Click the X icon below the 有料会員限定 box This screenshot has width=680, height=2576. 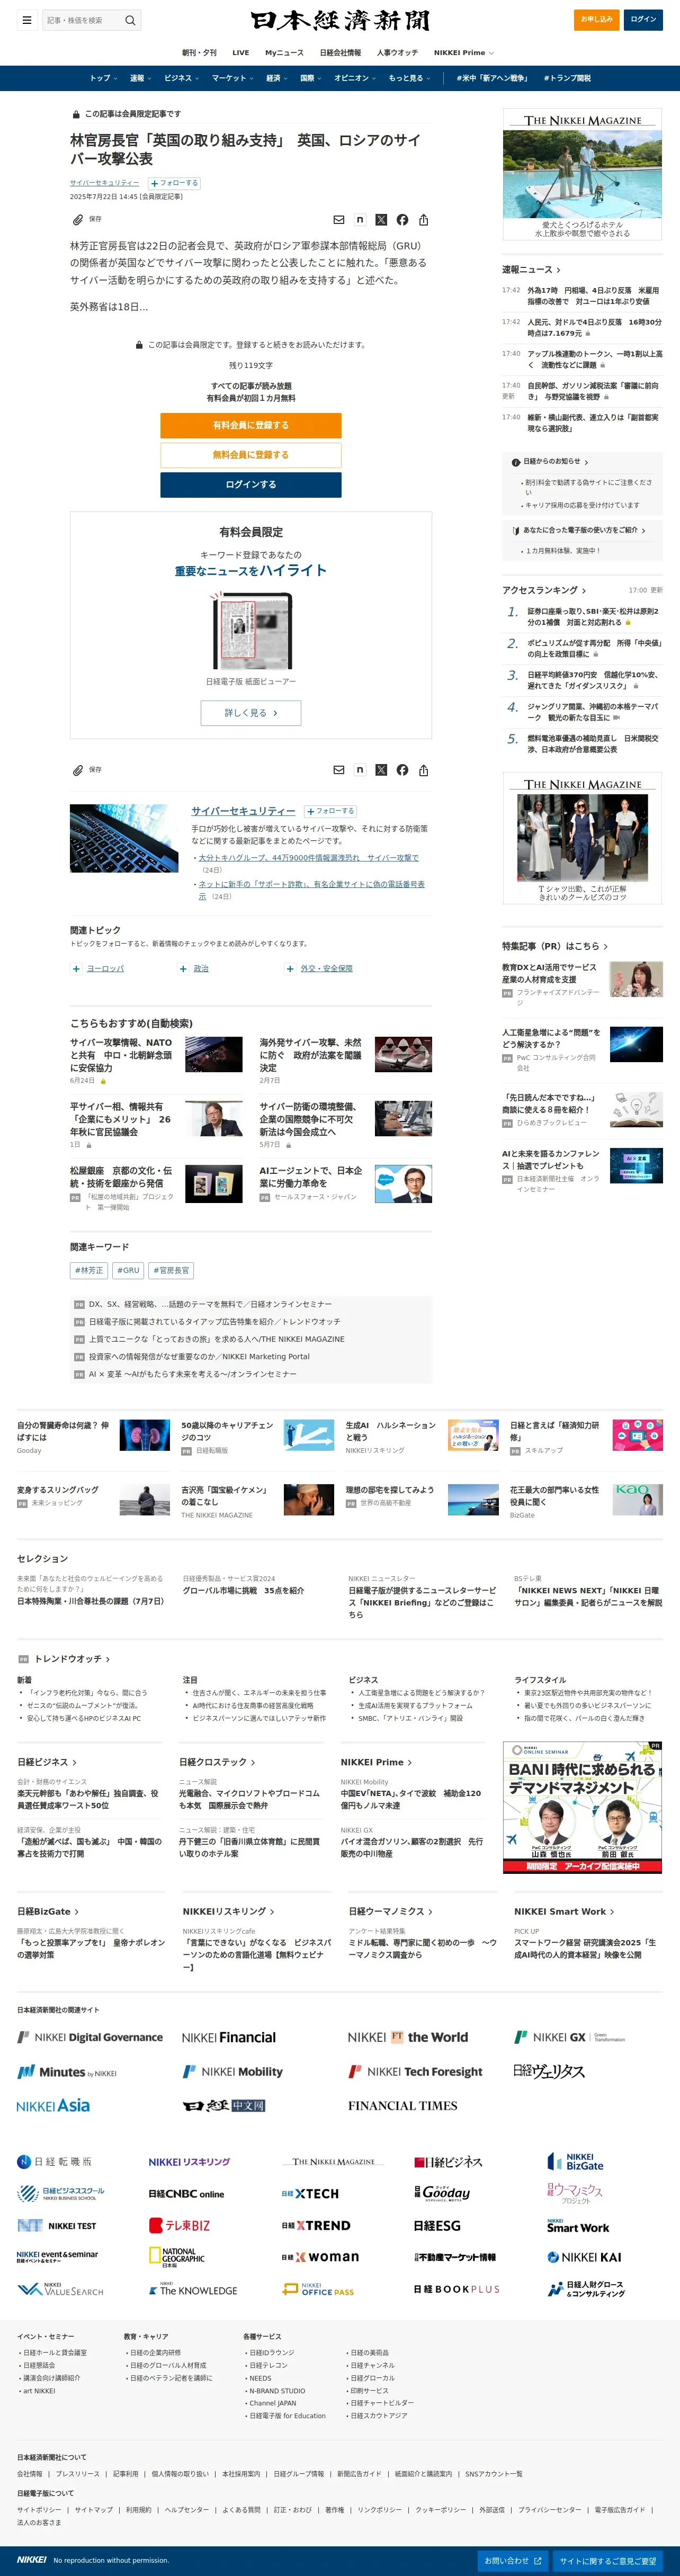[x=381, y=770]
